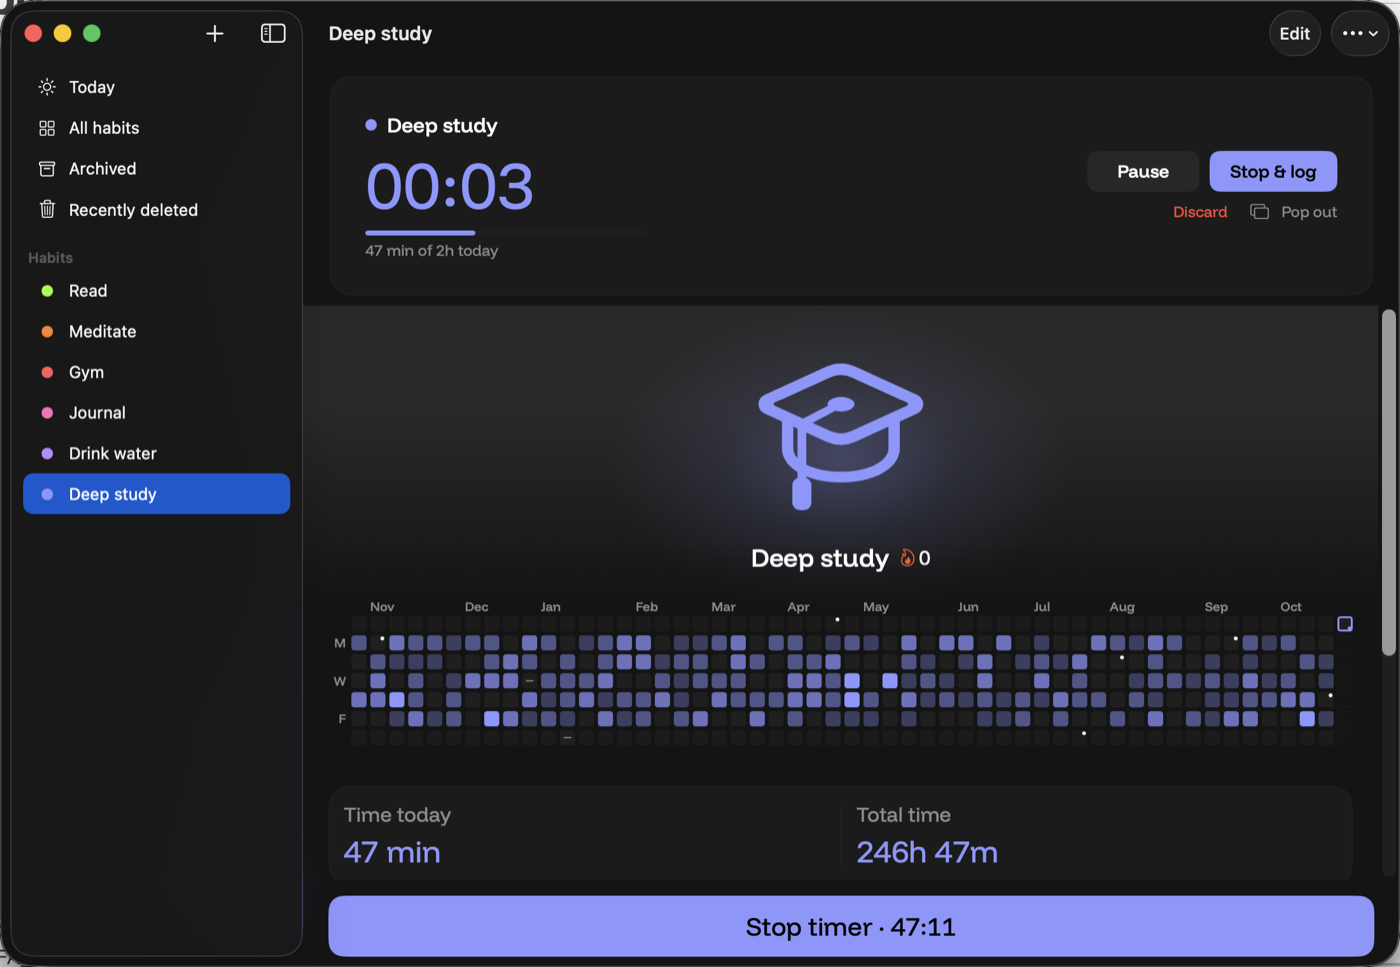Click the Time today 47 min value

point(392,852)
